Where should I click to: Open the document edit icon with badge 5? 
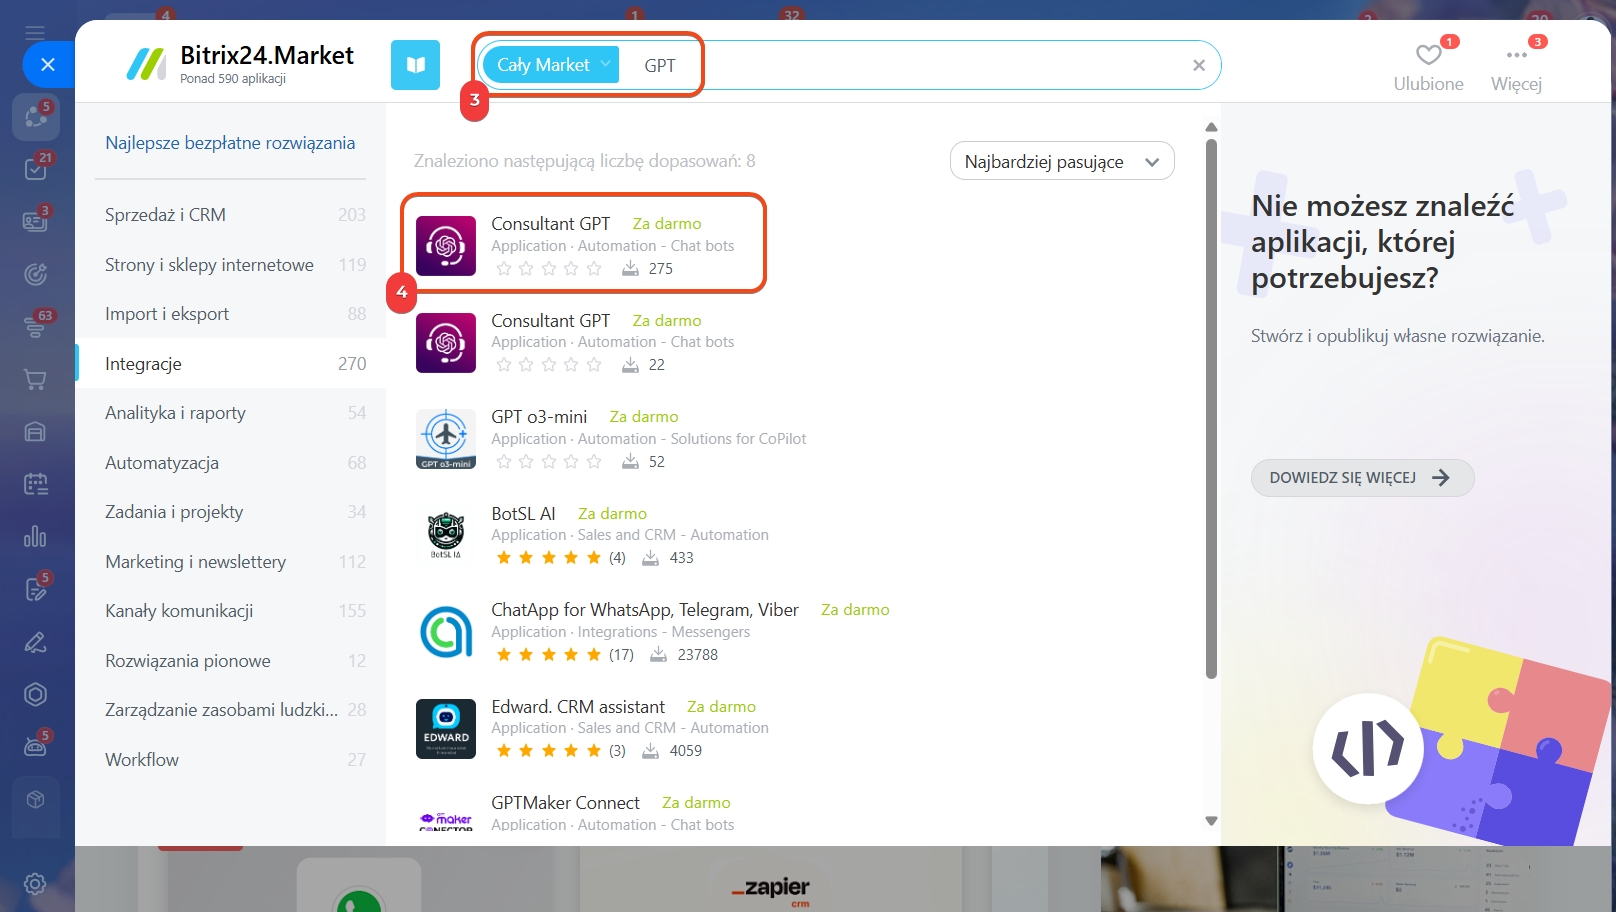tap(36, 589)
